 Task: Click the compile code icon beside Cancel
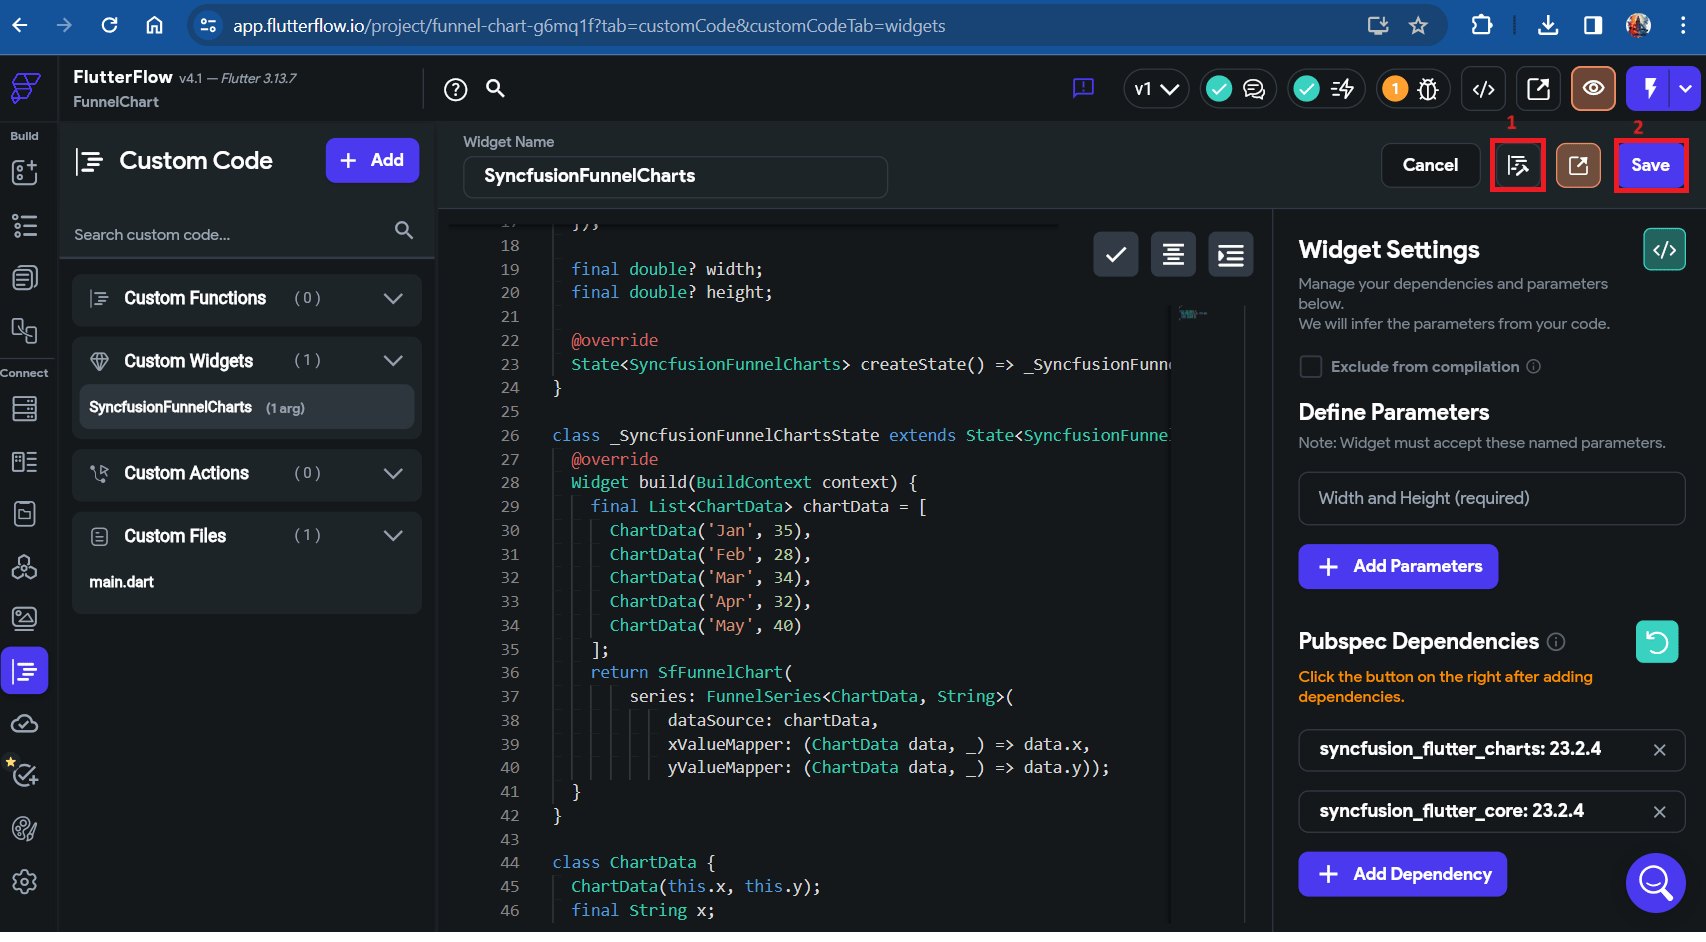click(1518, 165)
